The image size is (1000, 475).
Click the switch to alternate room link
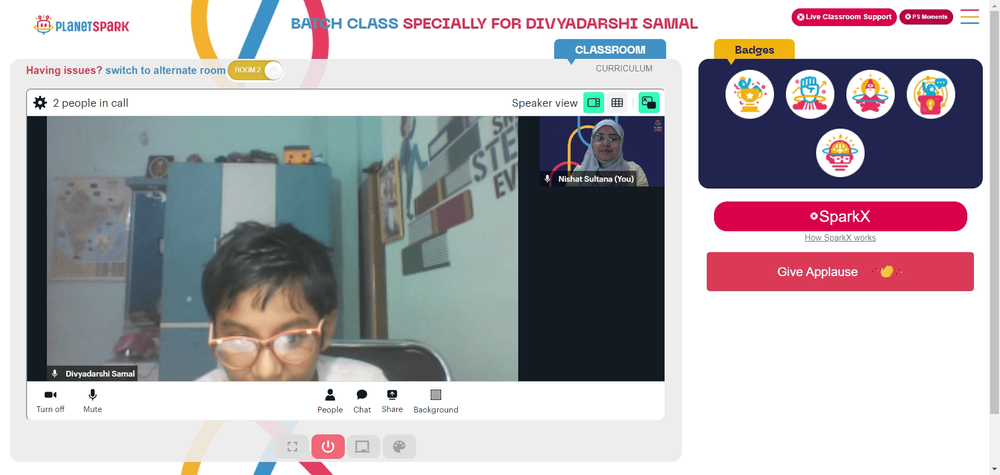pos(165,70)
